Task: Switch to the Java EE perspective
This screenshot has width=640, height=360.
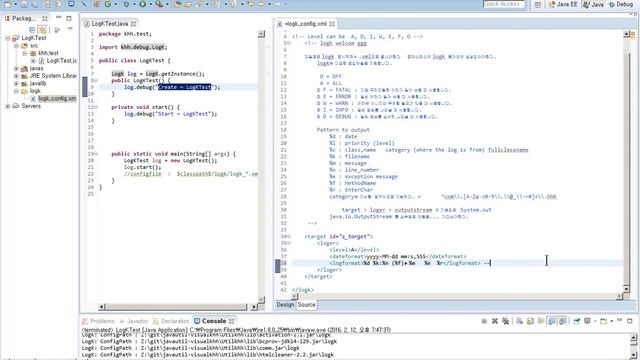Action: [x=563, y=4]
